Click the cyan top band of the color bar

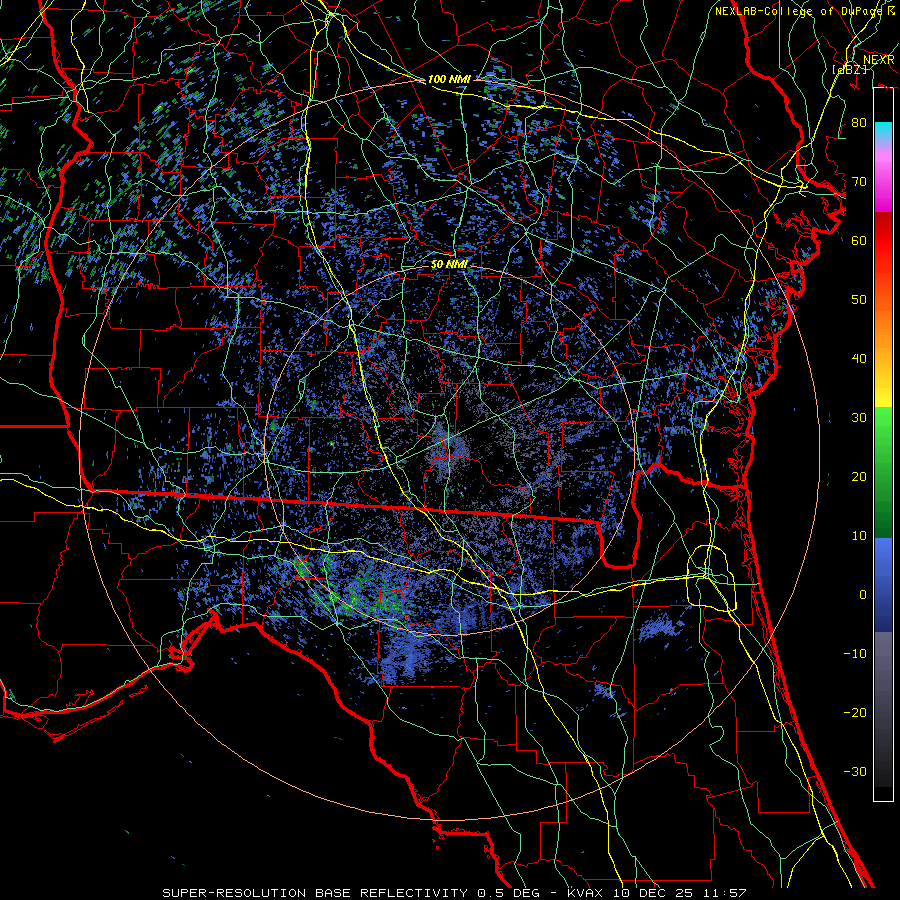[883, 132]
